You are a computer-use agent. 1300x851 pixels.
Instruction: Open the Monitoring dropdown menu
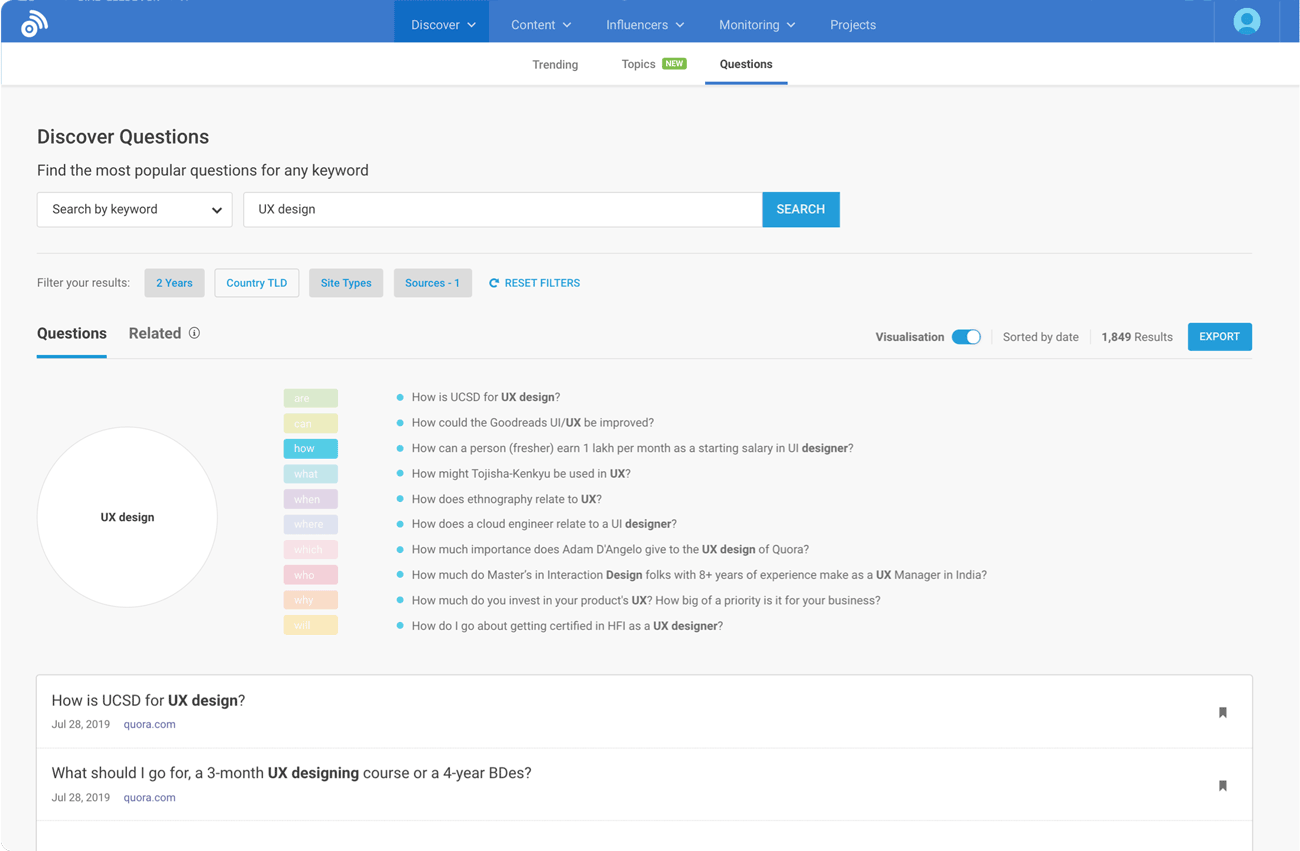tap(757, 25)
